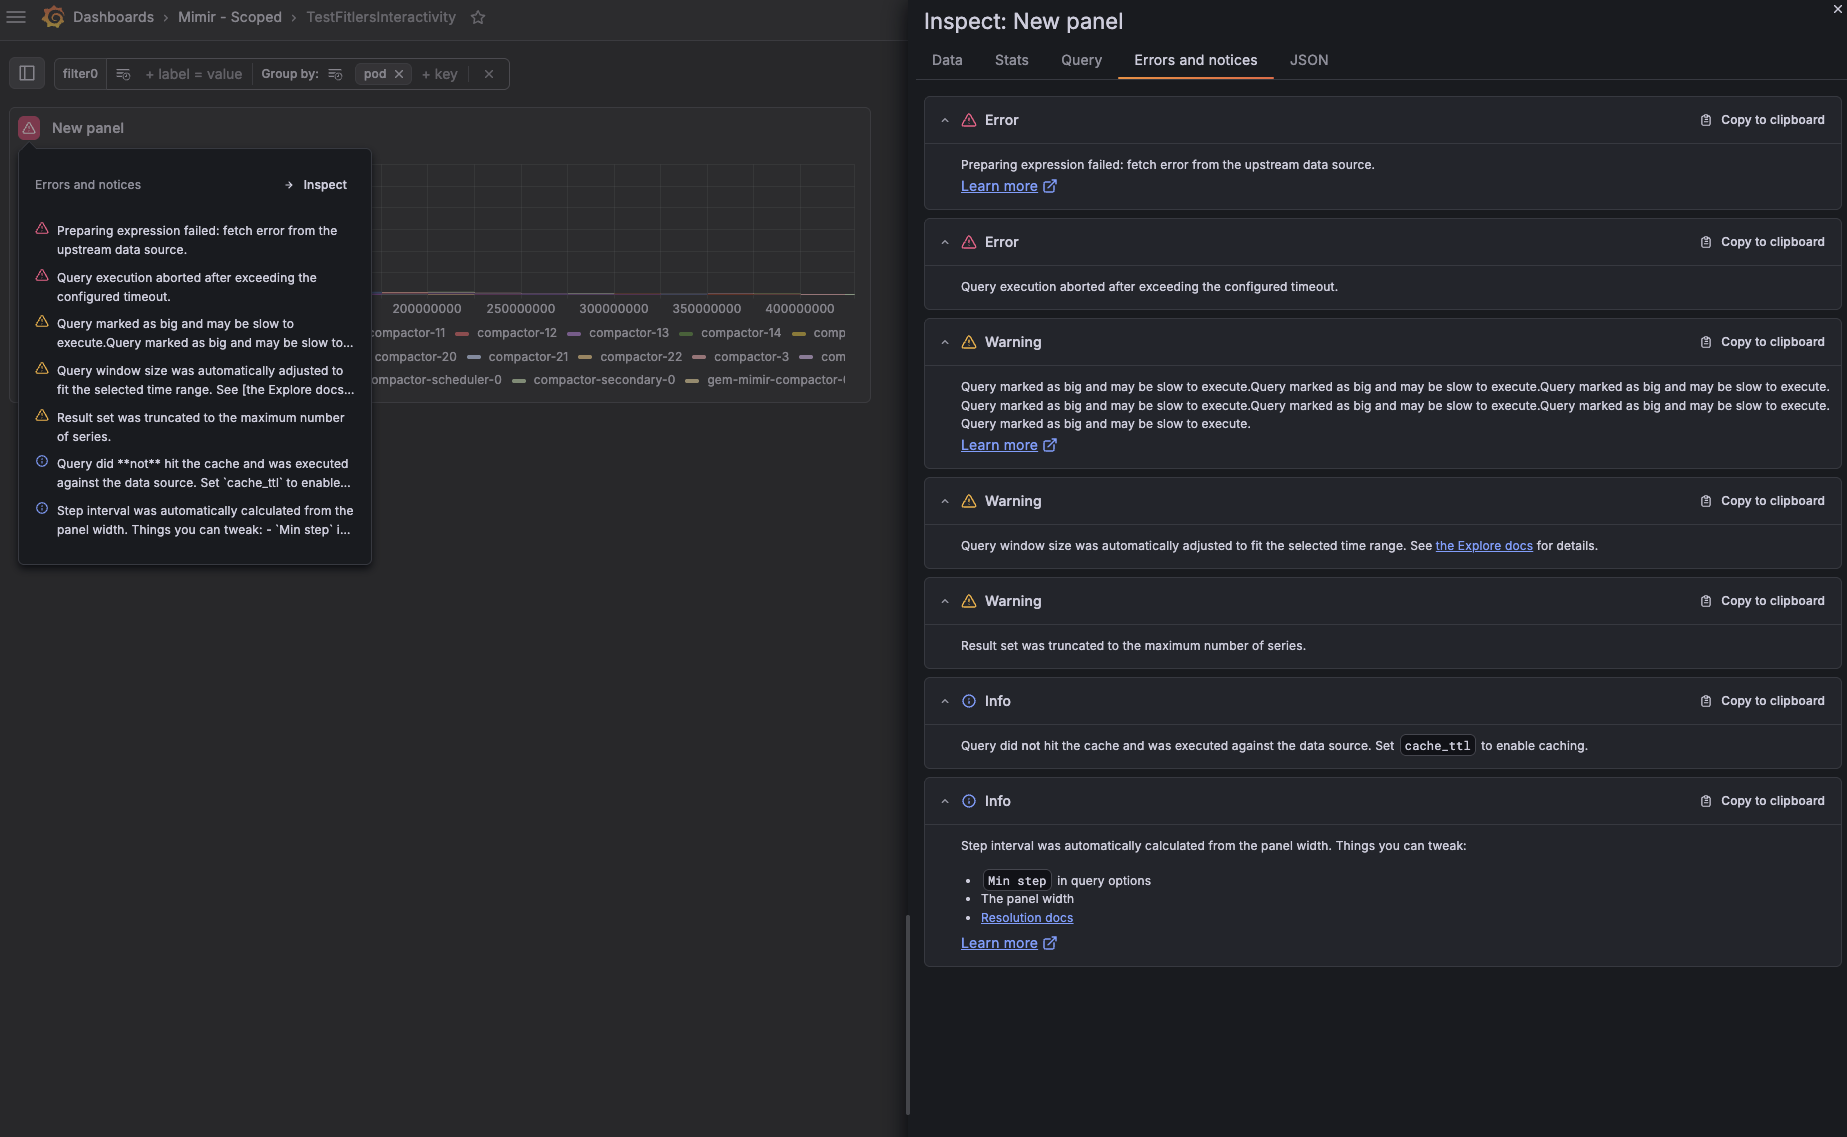This screenshot has height=1137, width=1847.
Task: Click the filter0 label=value input
Action: pos(194,74)
